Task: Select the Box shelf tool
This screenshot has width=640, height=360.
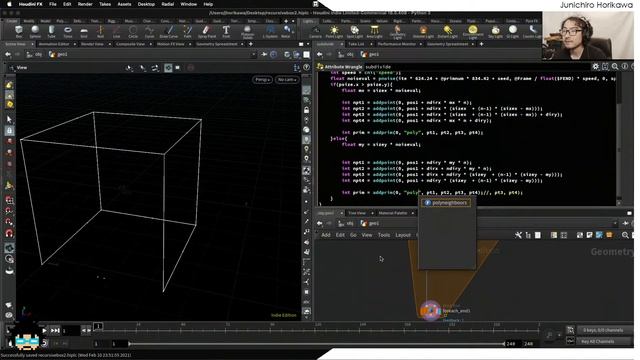Action: coord(19,31)
